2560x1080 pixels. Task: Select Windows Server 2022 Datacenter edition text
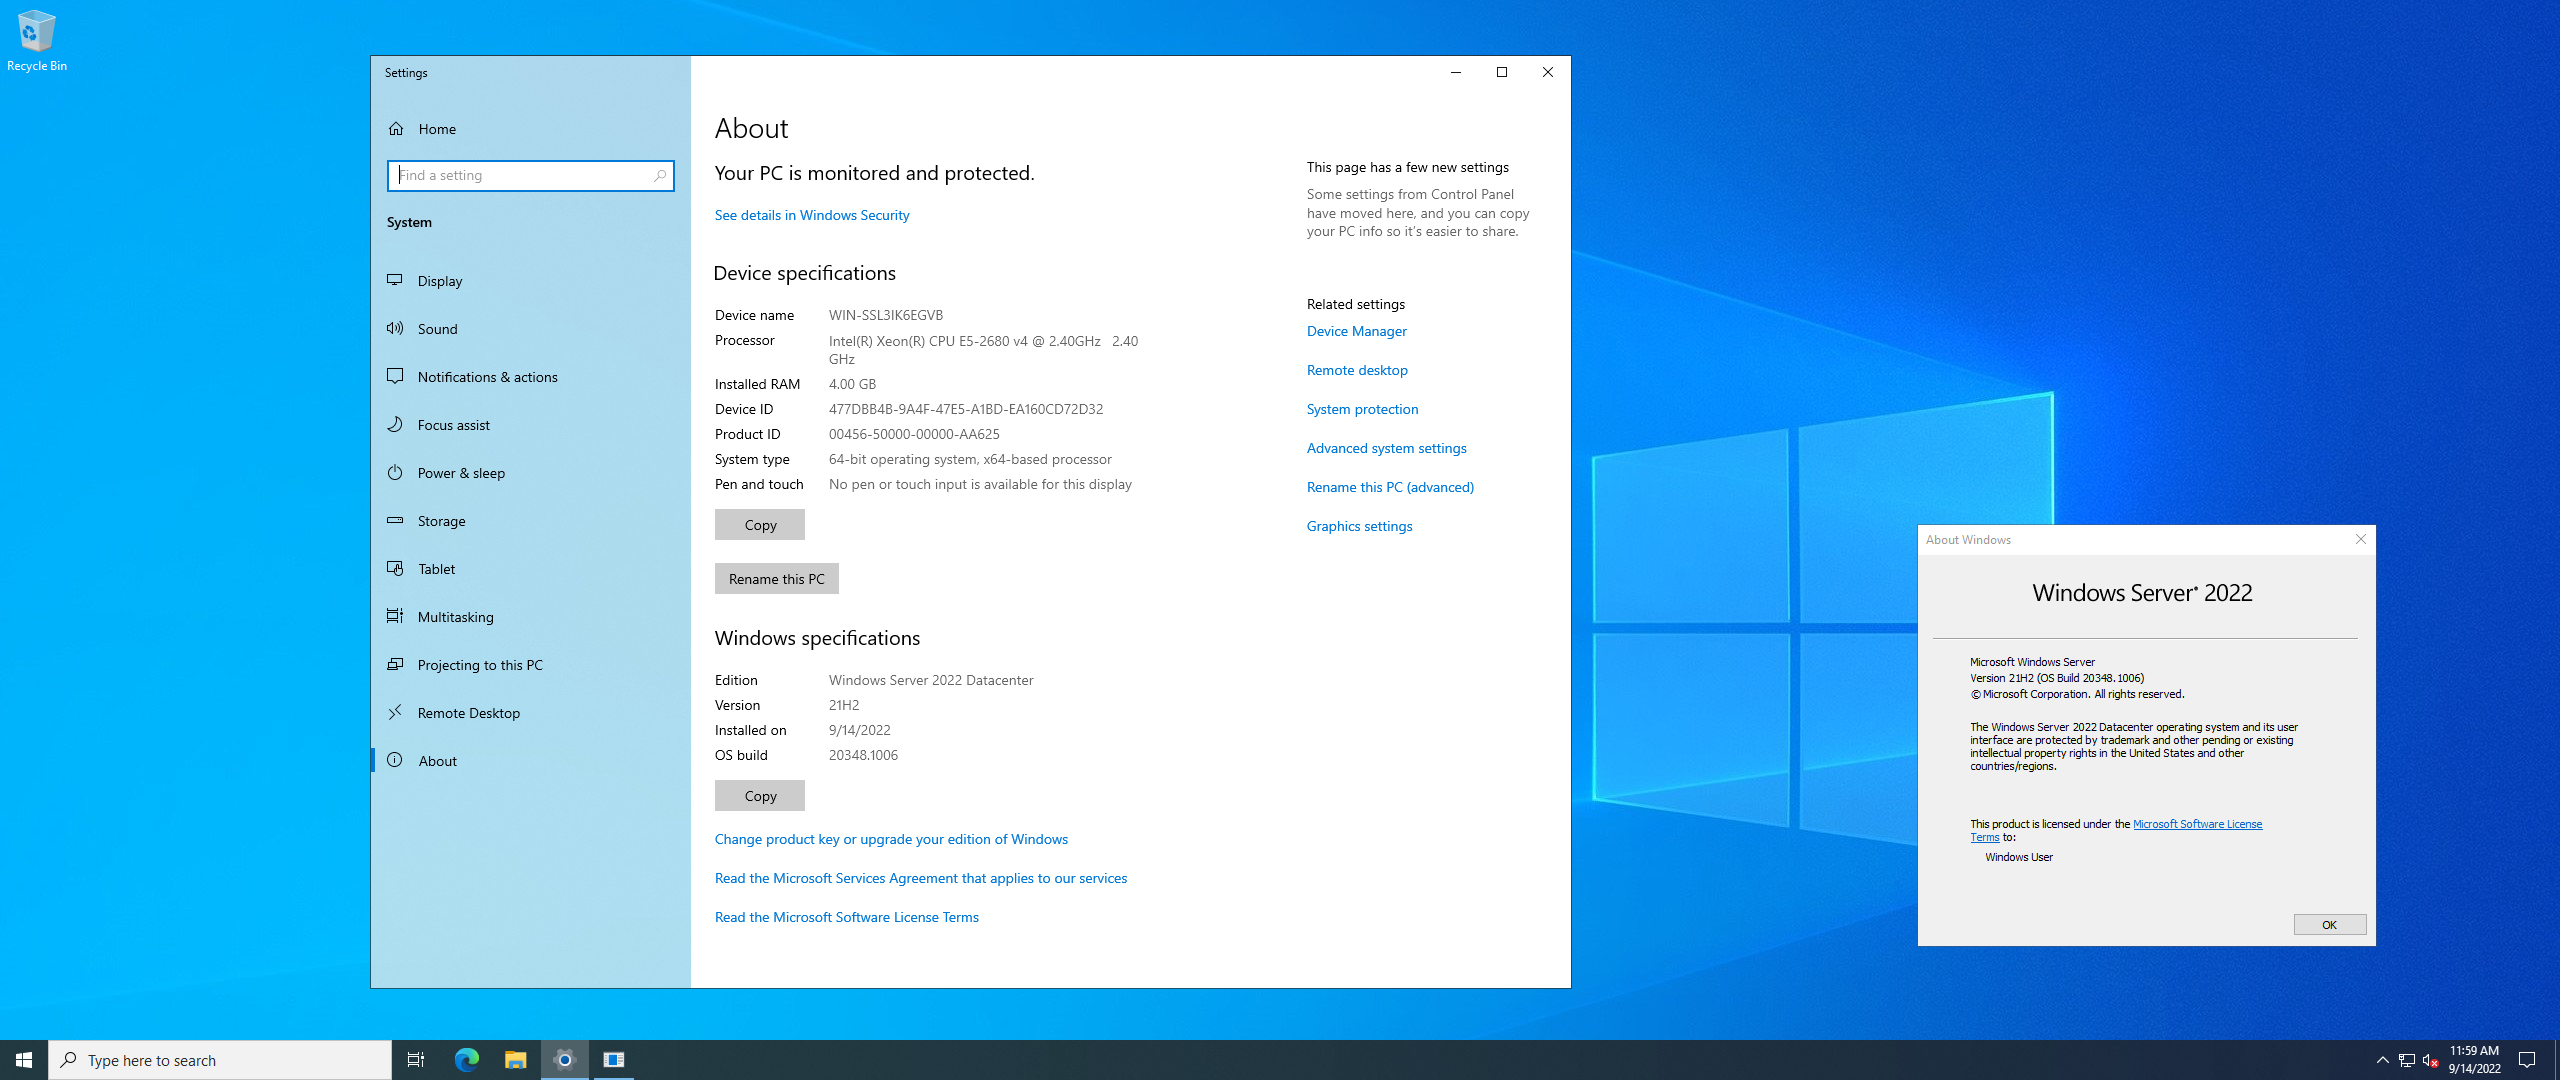point(931,680)
